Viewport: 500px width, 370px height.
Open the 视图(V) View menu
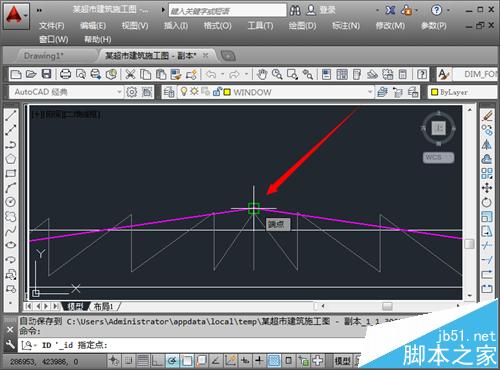135,26
